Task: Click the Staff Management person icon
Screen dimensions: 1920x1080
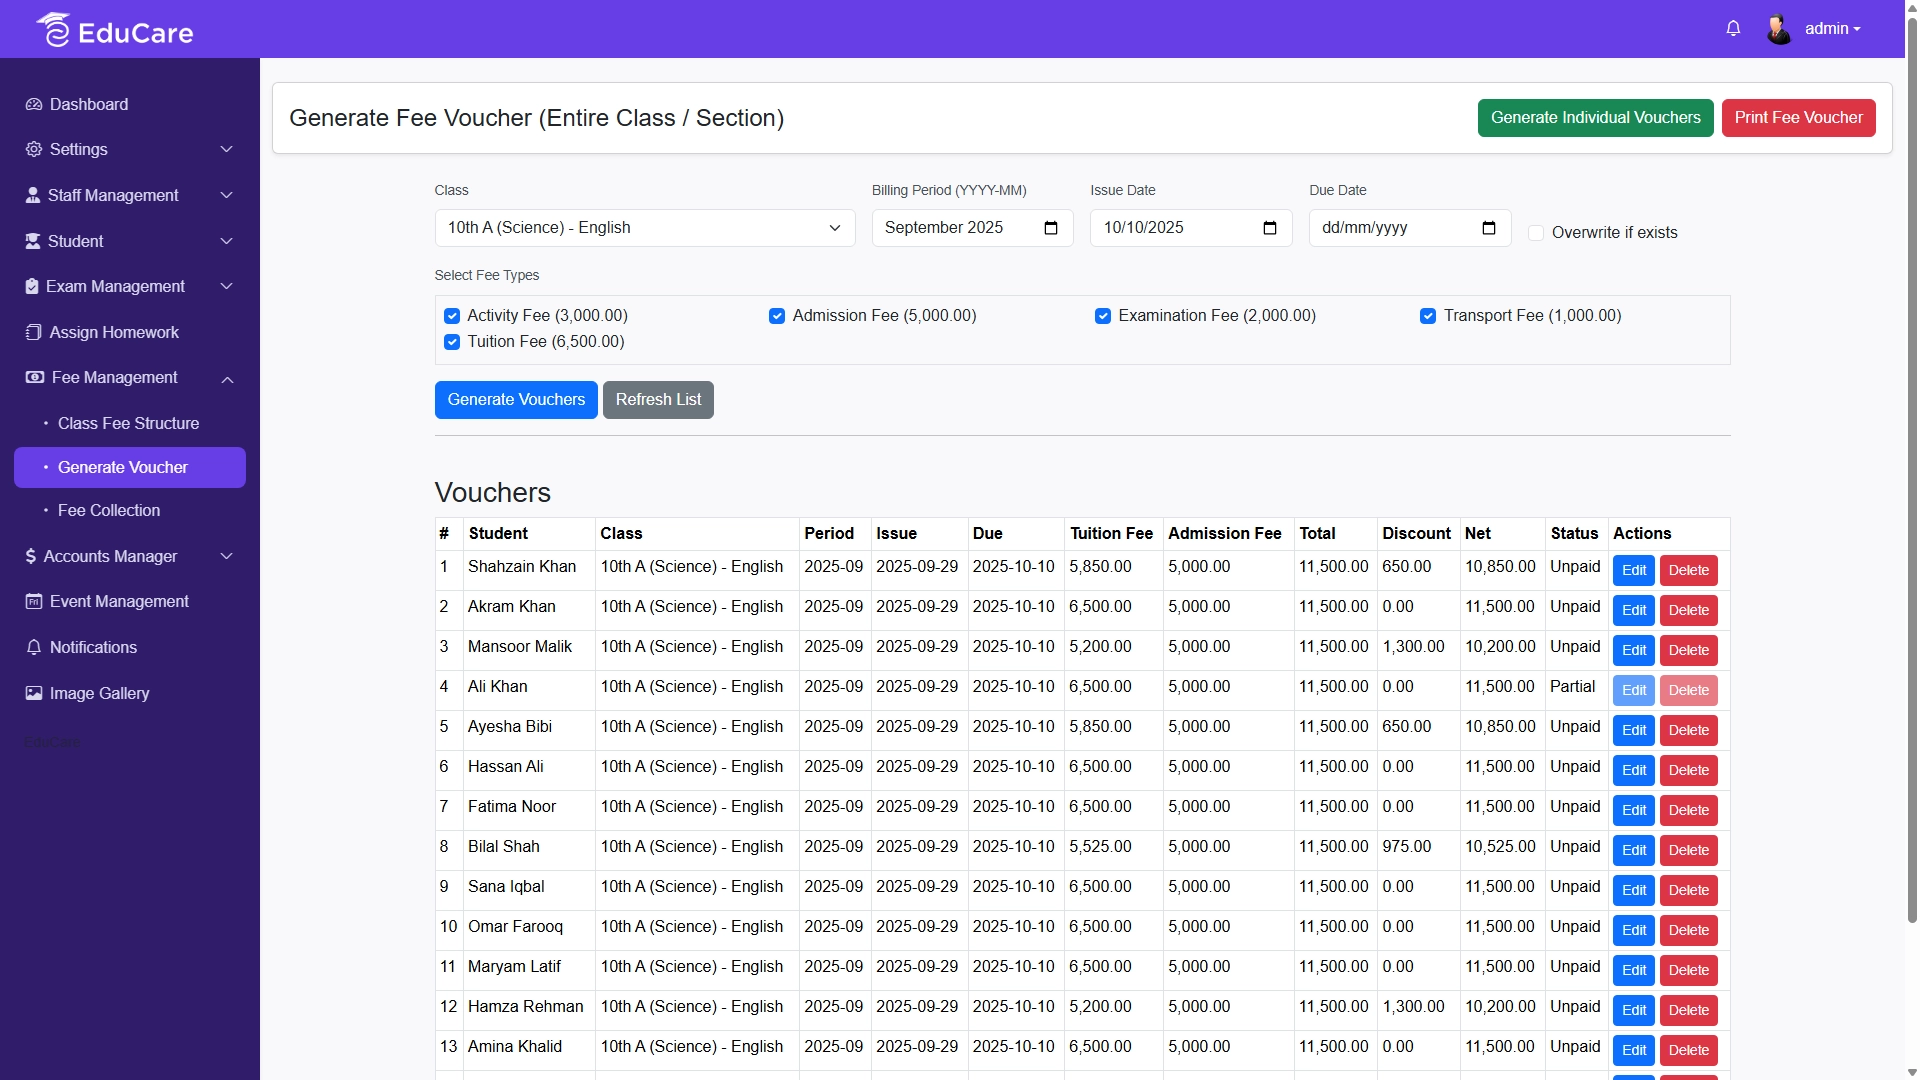Action: 33,195
